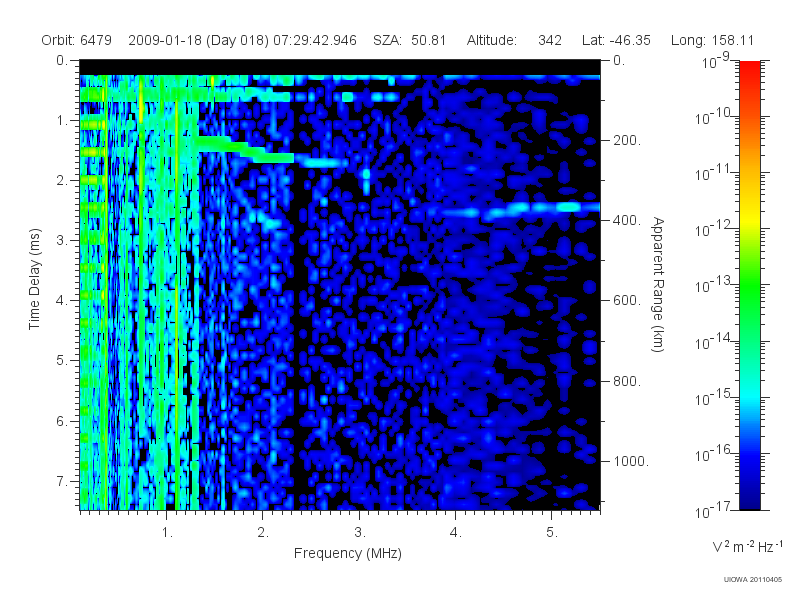Click the 'Time Delay (ms)' axis label
This screenshot has height=600, width=800.
coord(34,279)
